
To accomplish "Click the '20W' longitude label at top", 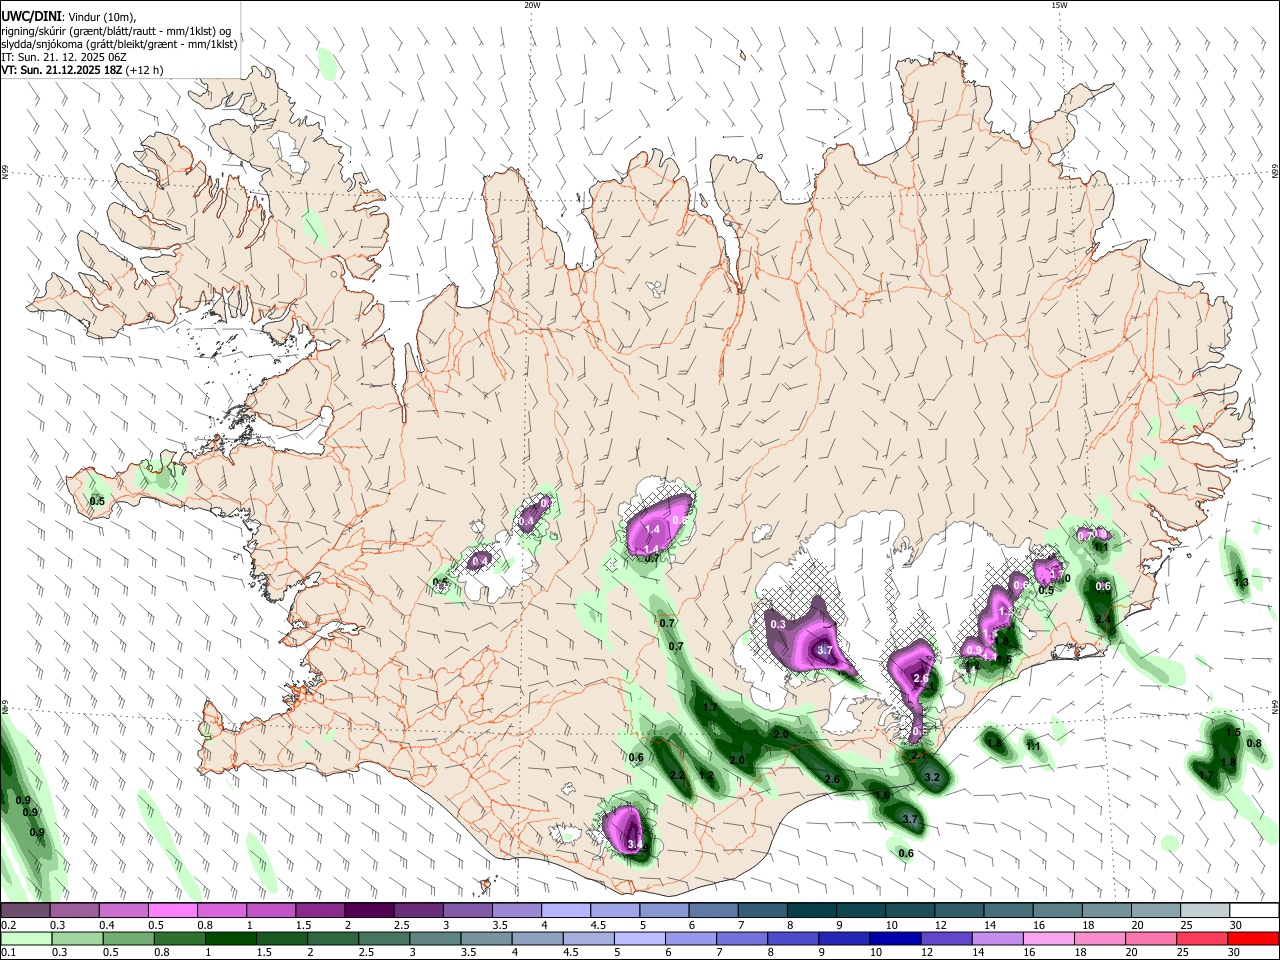I will point(532,5).
